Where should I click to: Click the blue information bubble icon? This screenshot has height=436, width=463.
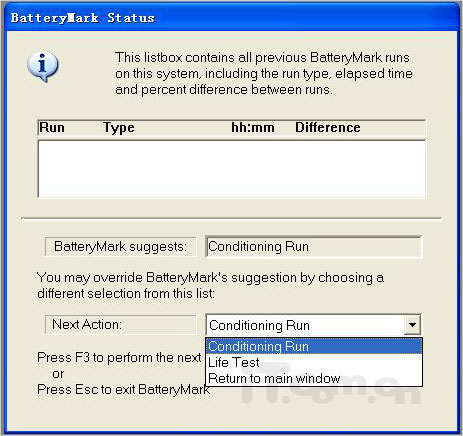43,67
